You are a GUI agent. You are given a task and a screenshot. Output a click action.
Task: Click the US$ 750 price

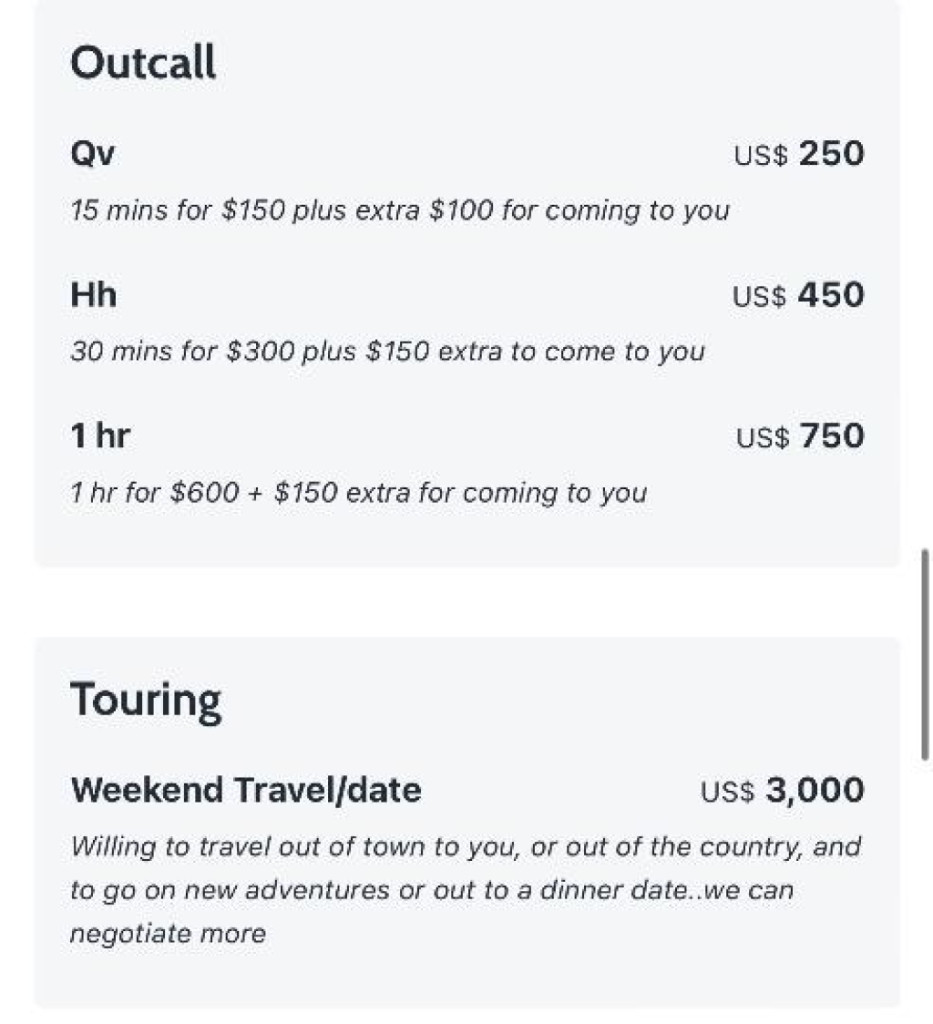tap(800, 437)
